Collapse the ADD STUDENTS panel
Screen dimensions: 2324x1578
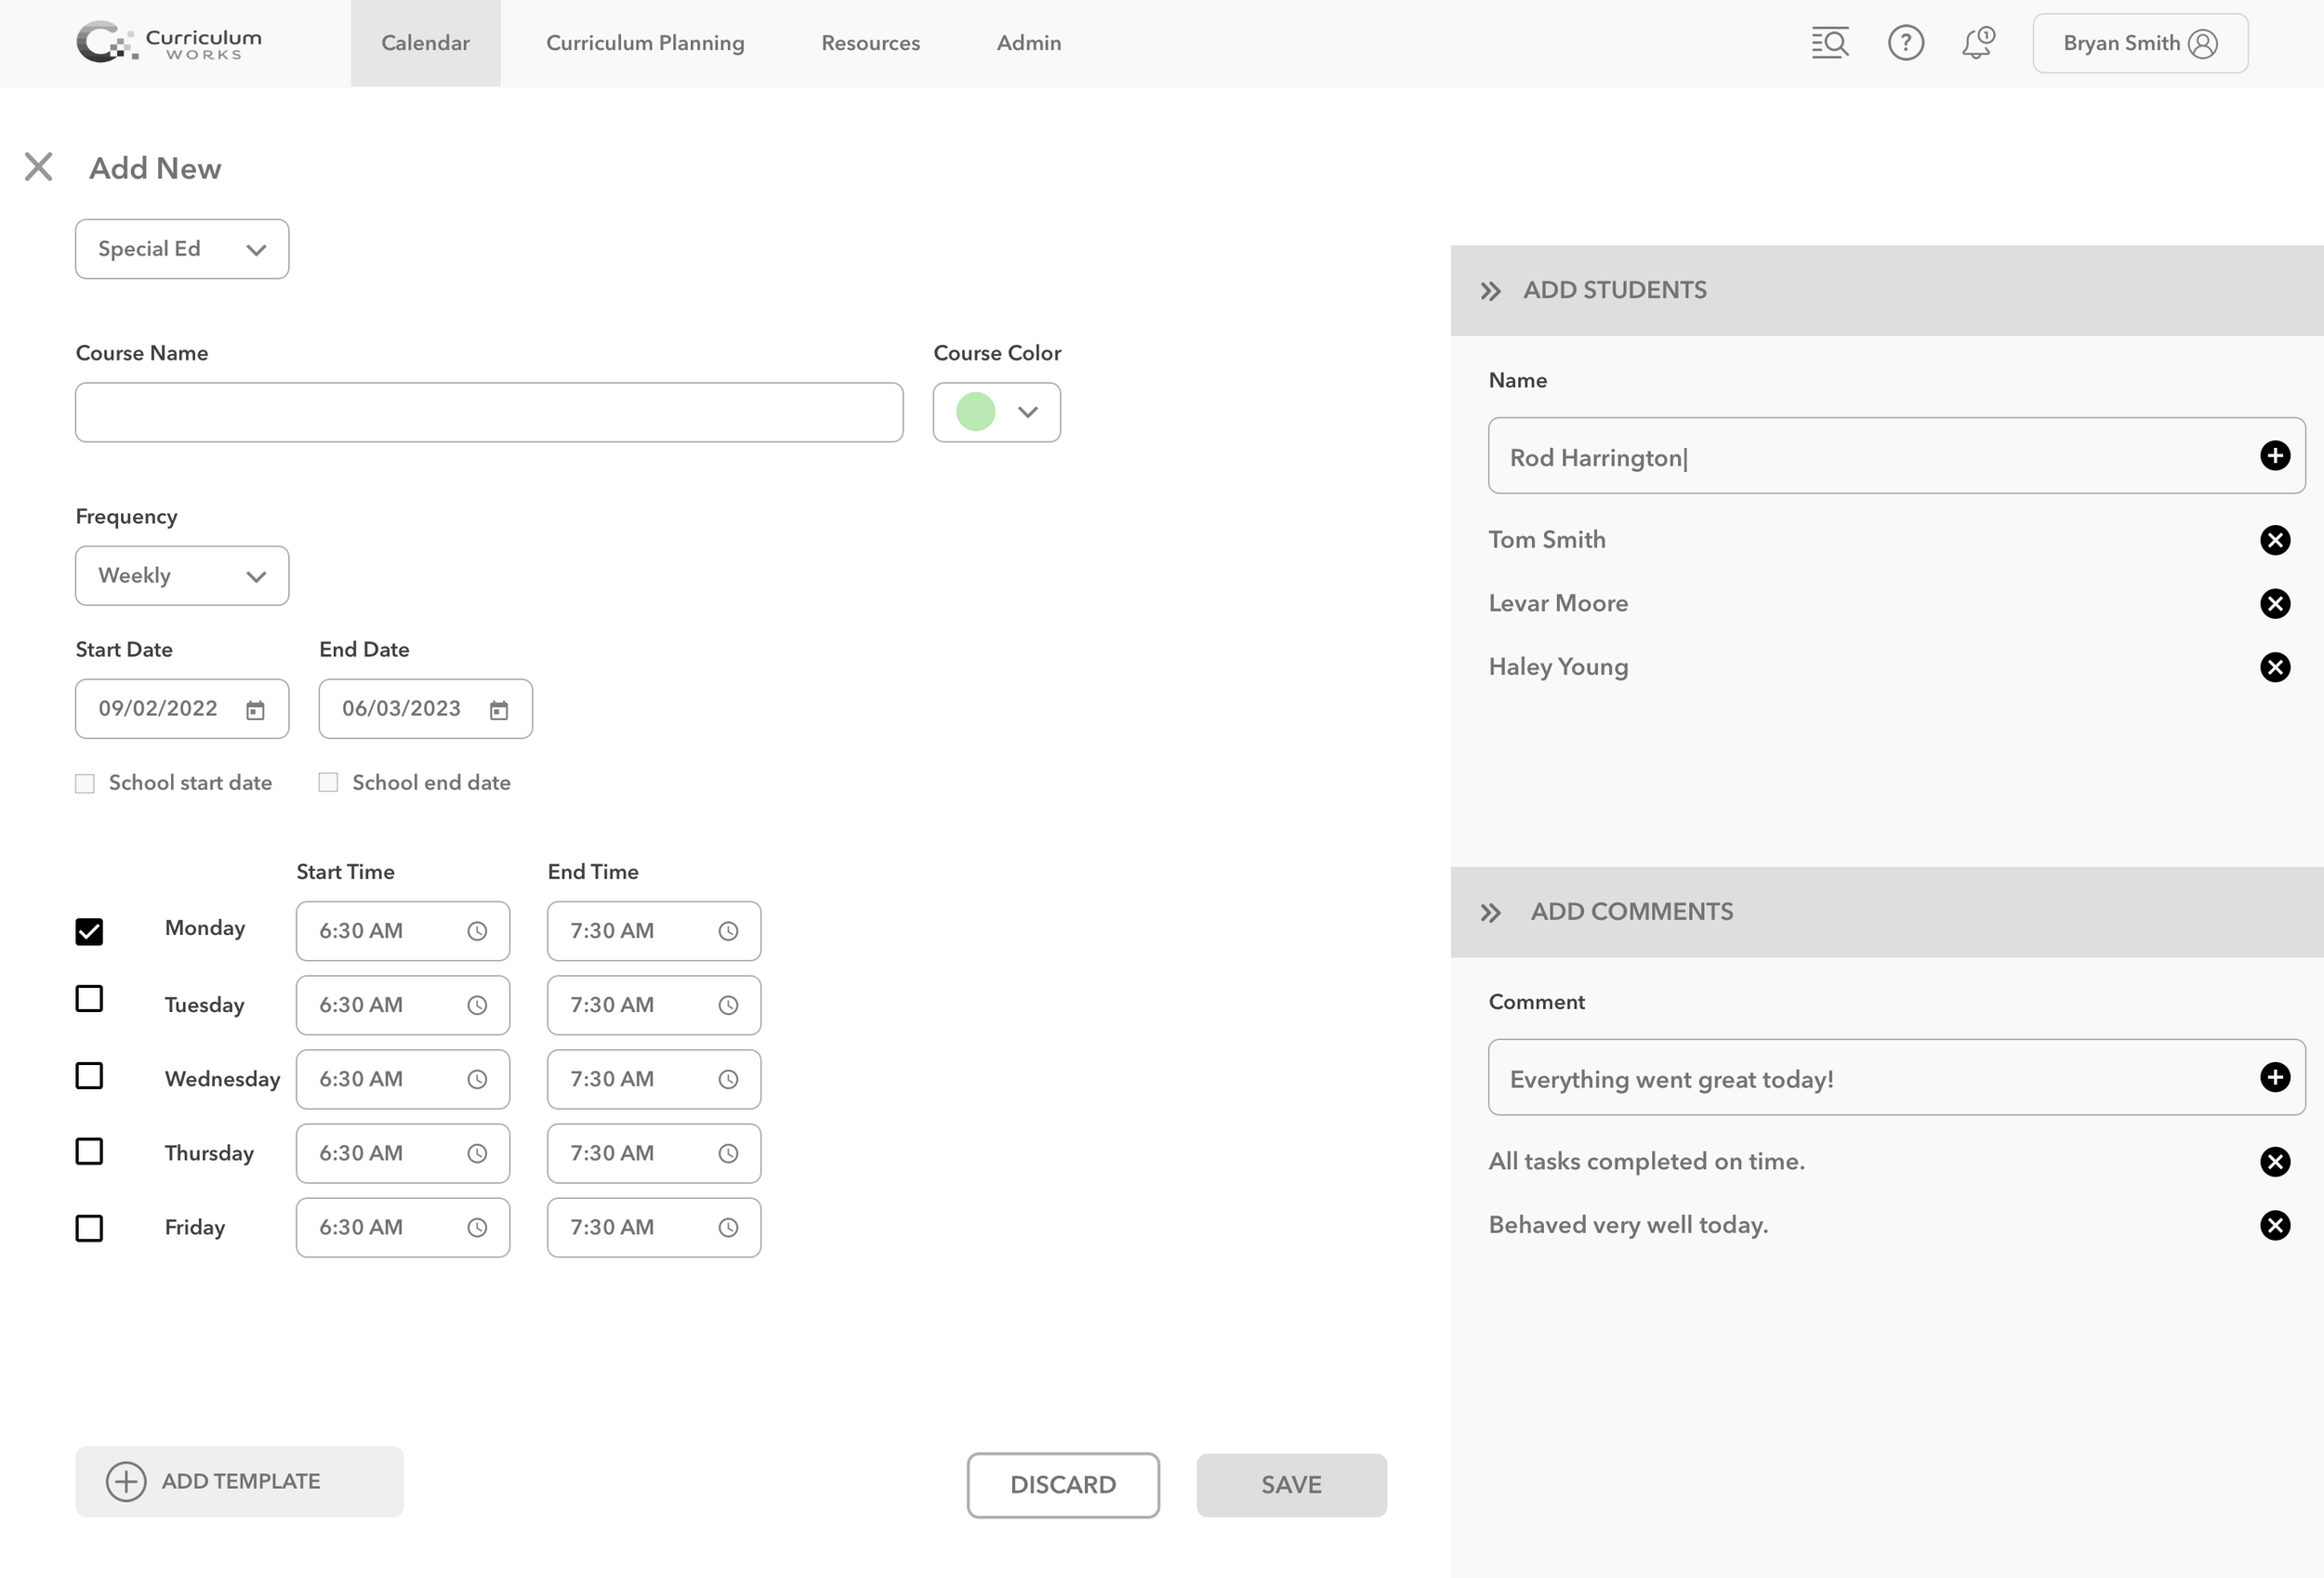[x=1490, y=291]
